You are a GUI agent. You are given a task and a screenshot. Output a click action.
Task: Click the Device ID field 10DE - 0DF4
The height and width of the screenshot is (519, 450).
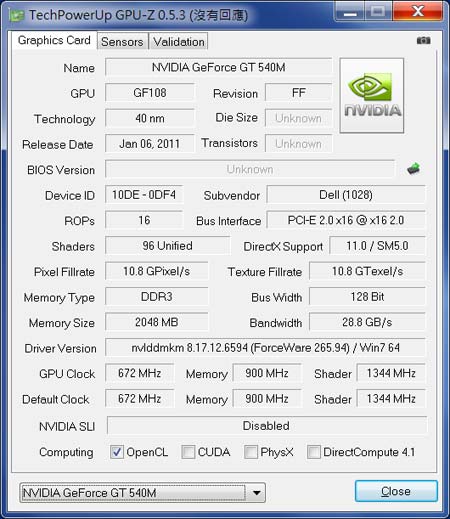[144, 195]
